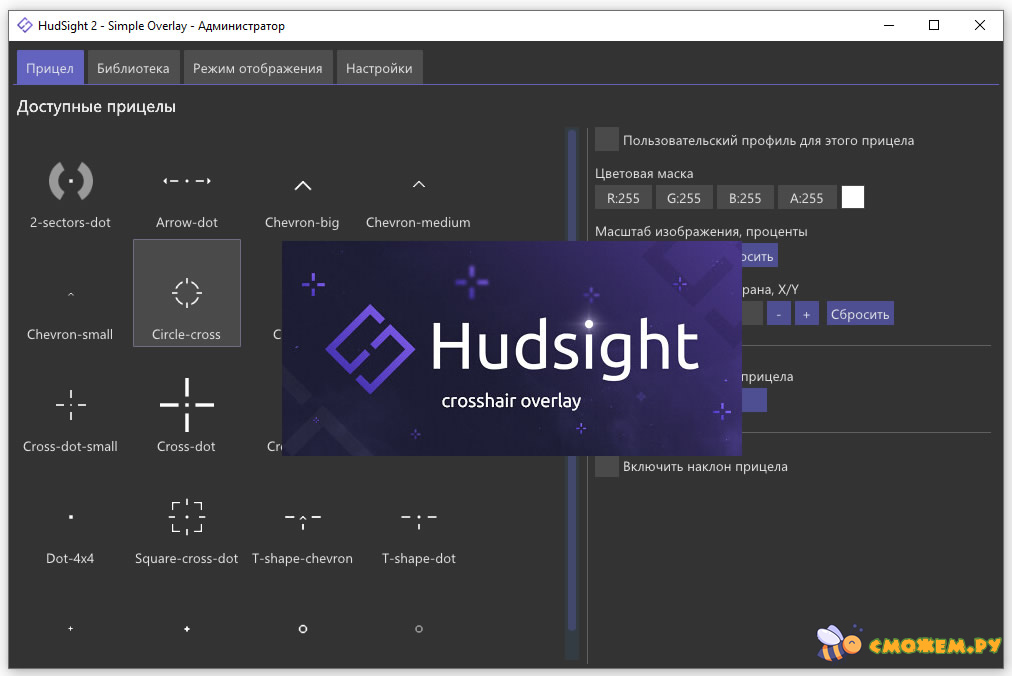This screenshot has height=676, width=1012.
Task: Open the Режим отображения tab
Action: (x=258, y=68)
